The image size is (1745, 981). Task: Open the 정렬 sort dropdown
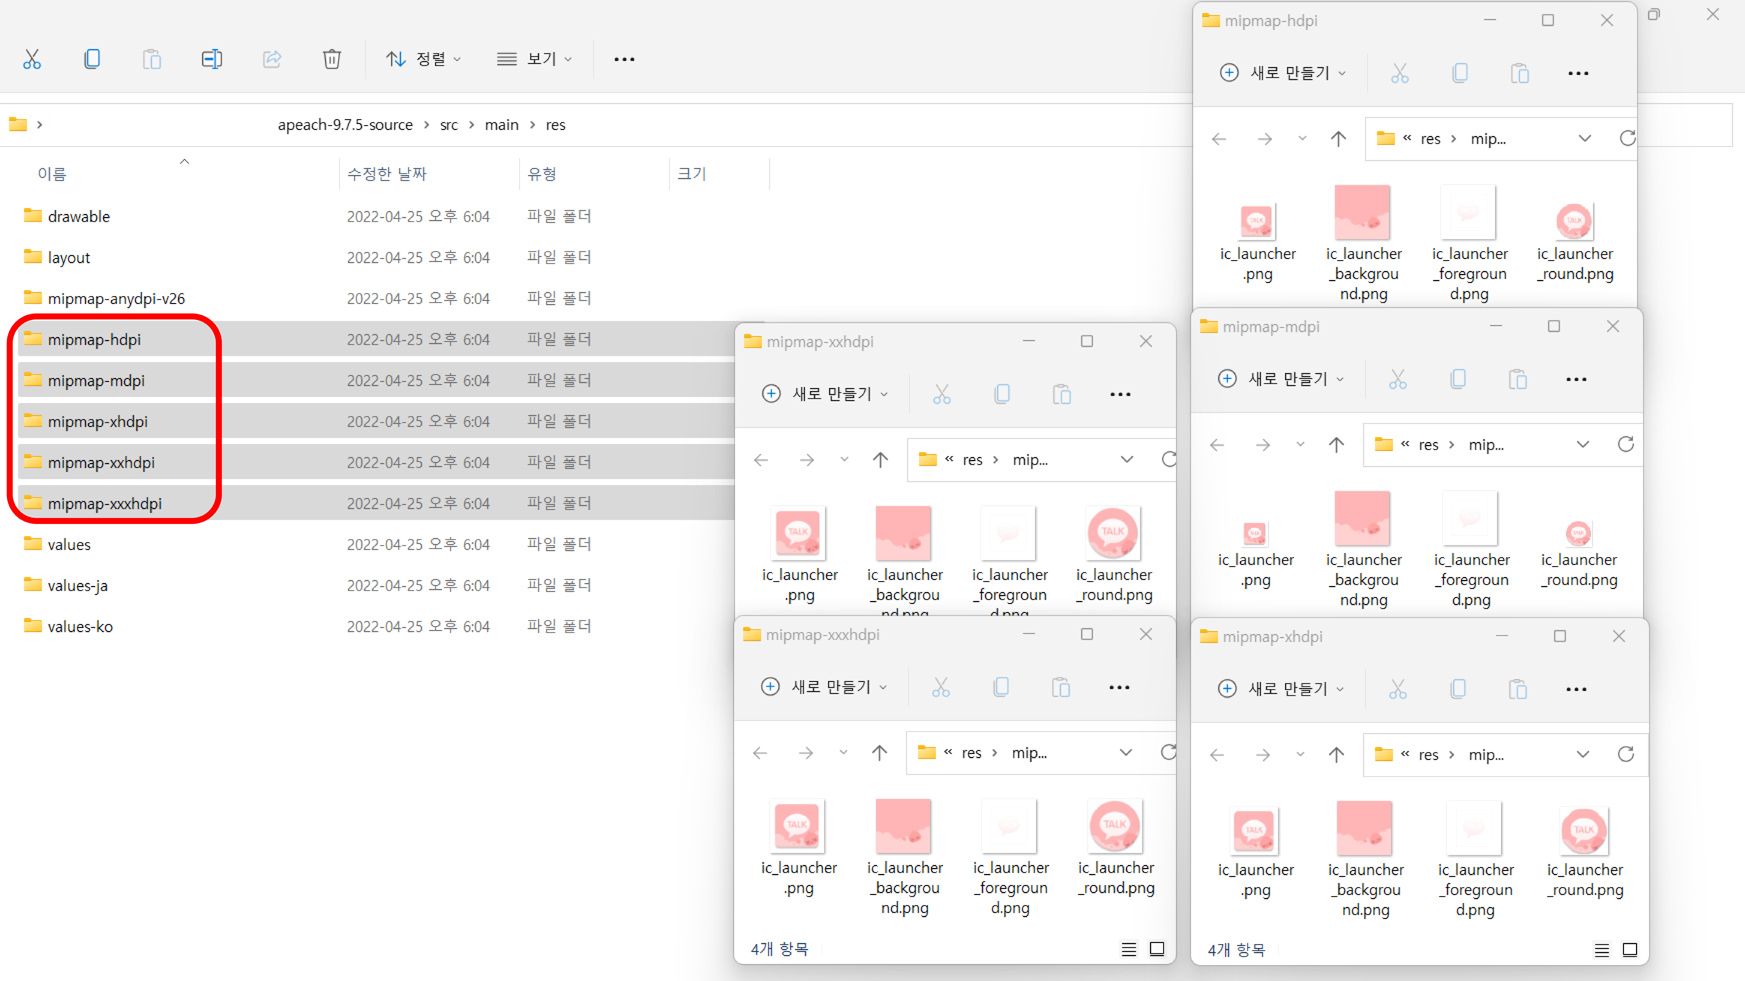pyautogui.click(x=423, y=59)
